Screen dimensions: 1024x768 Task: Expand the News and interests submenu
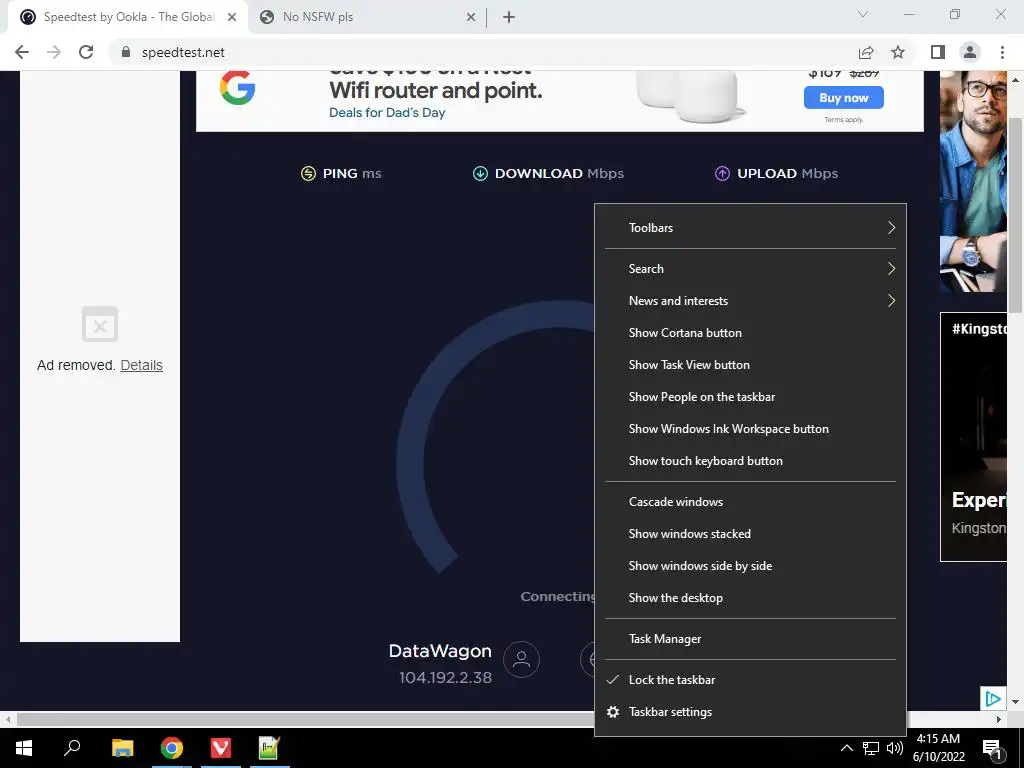click(750, 301)
